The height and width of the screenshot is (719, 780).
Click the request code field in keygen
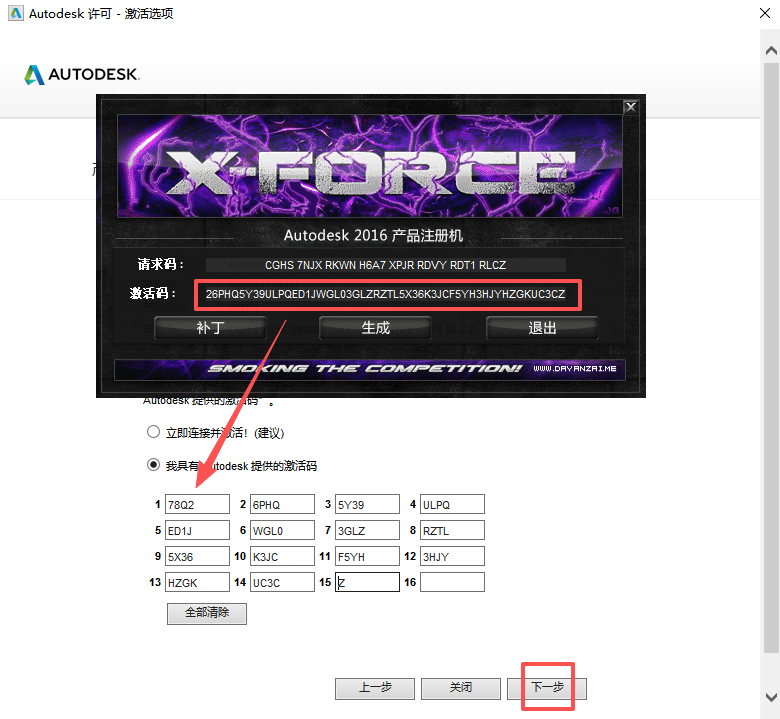click(386, 265)
